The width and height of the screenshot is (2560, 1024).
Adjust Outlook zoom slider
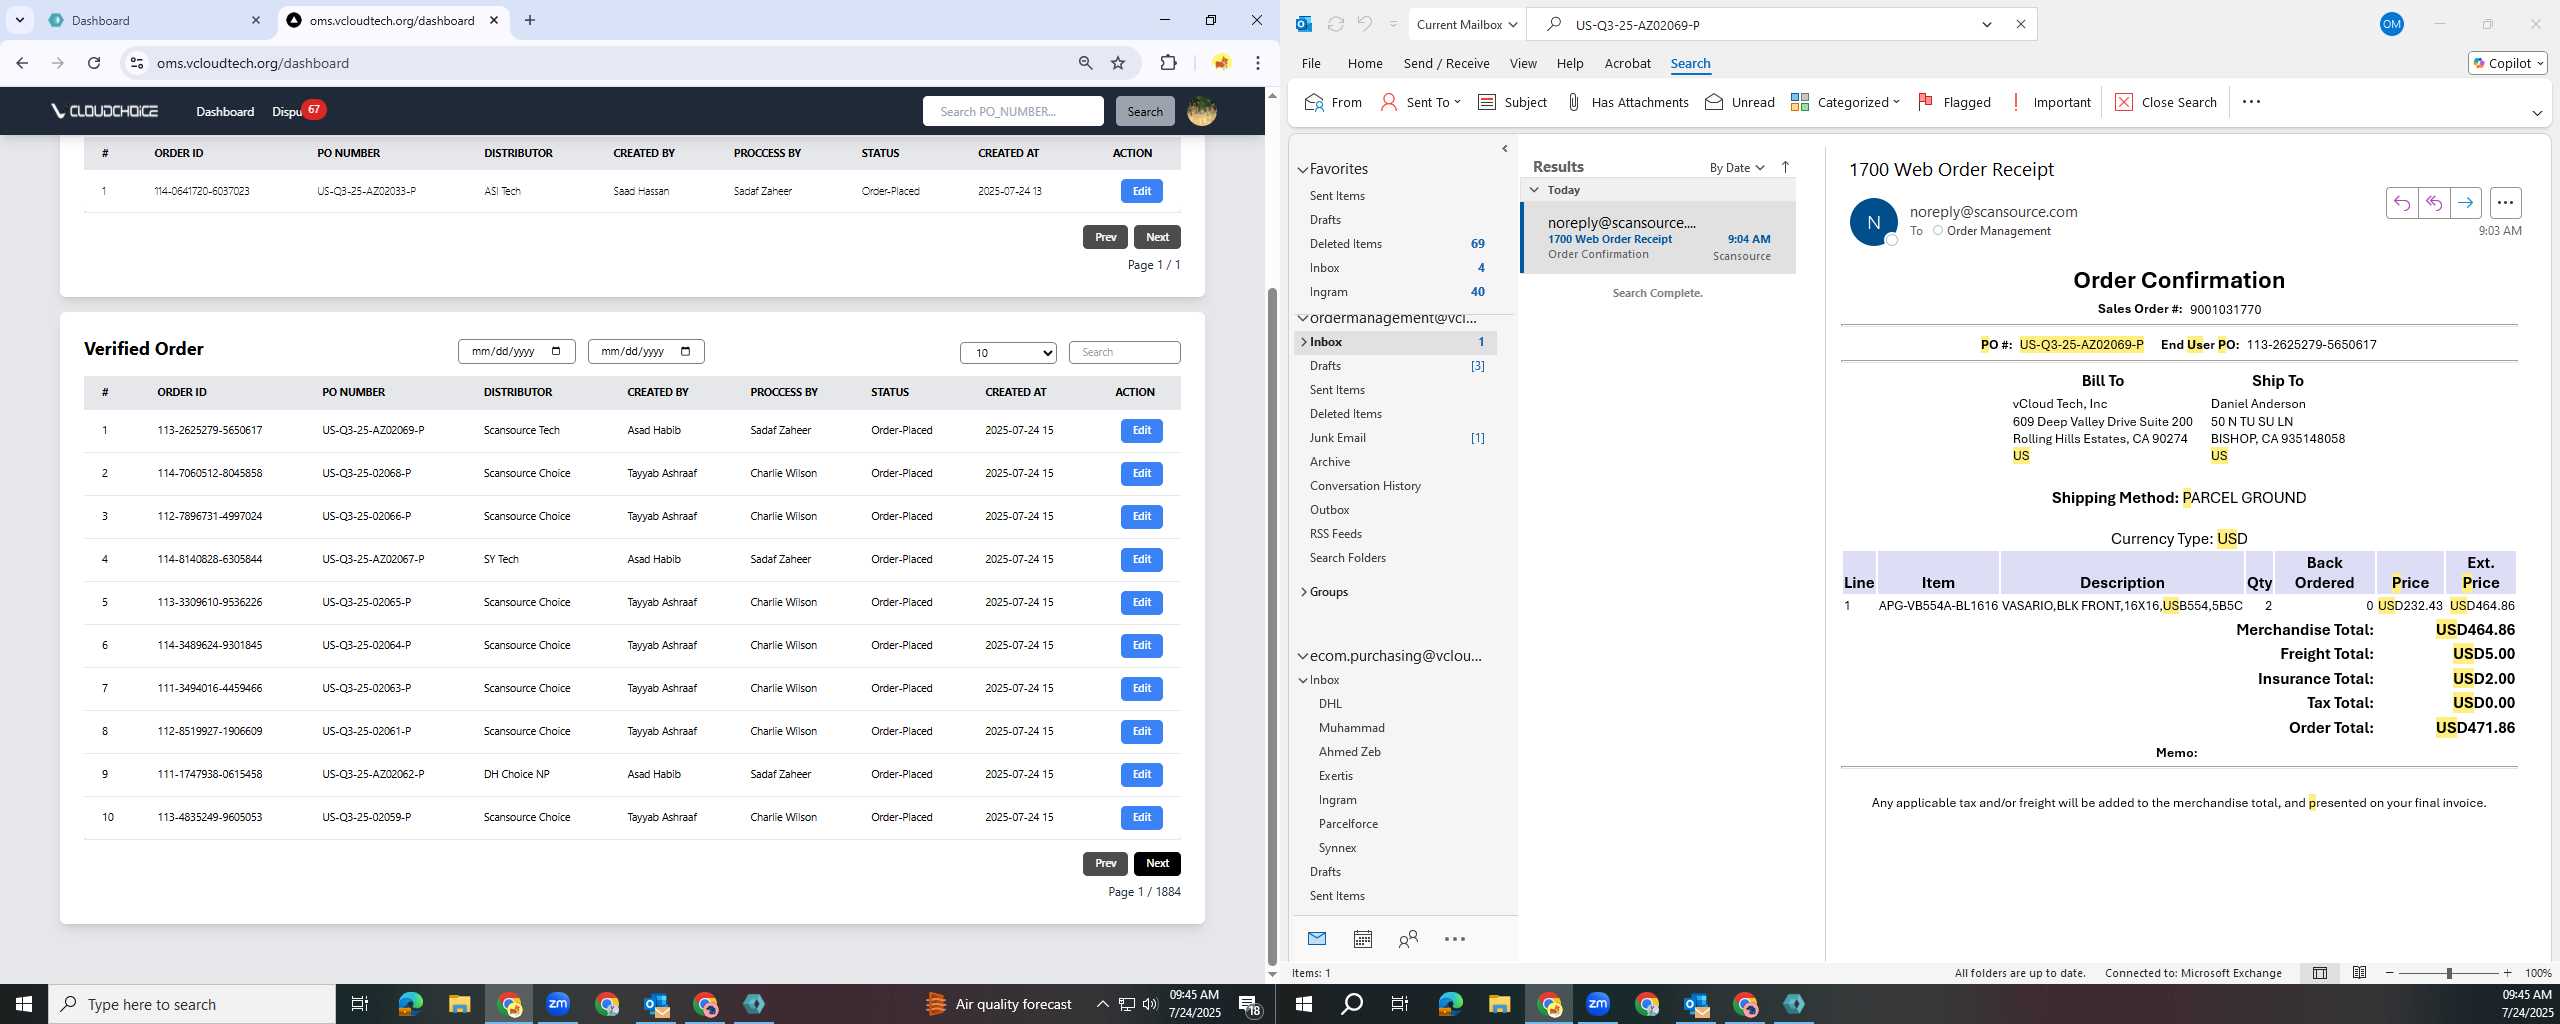[x=2449, y=973]
